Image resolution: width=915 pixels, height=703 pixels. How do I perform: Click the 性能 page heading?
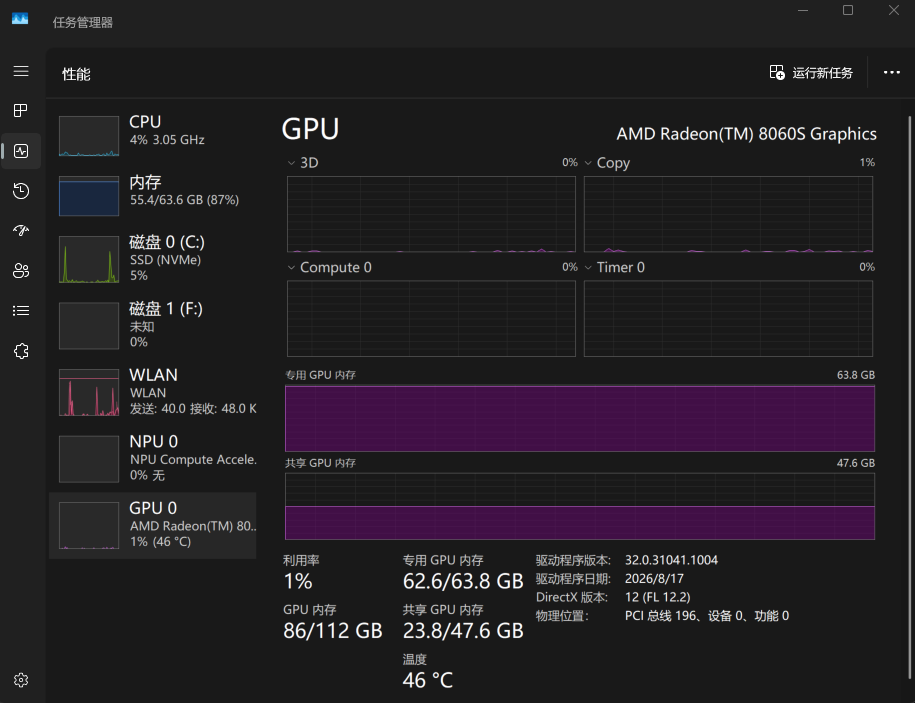76,74
